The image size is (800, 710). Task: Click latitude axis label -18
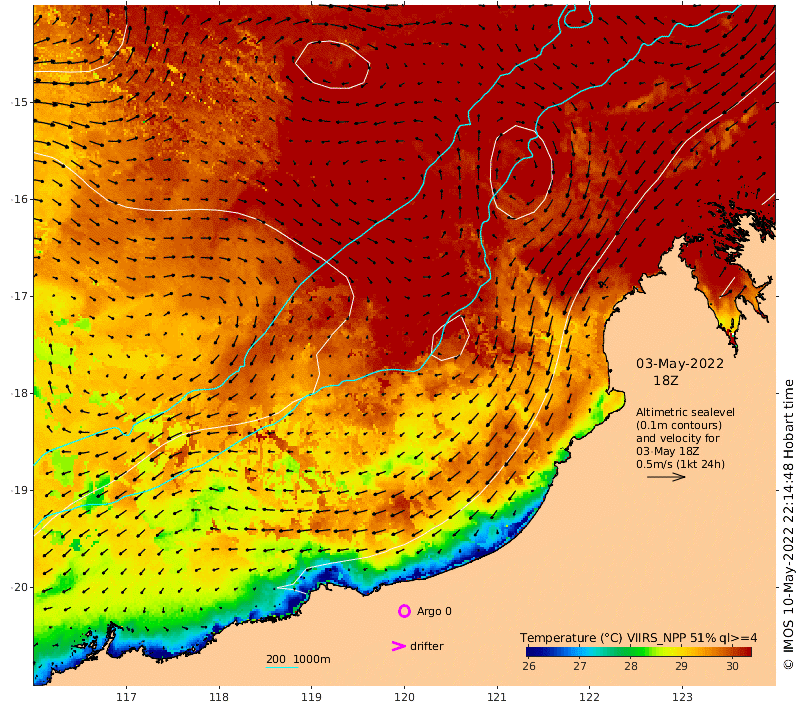(19, 393)
